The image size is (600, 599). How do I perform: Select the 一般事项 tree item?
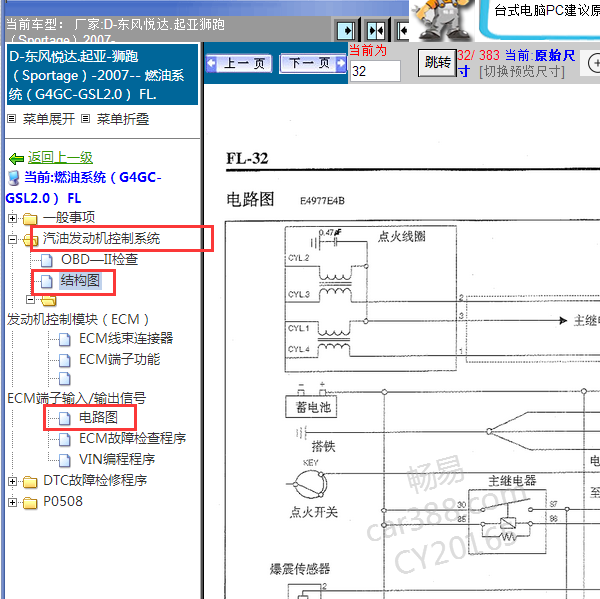coord(69,217)
